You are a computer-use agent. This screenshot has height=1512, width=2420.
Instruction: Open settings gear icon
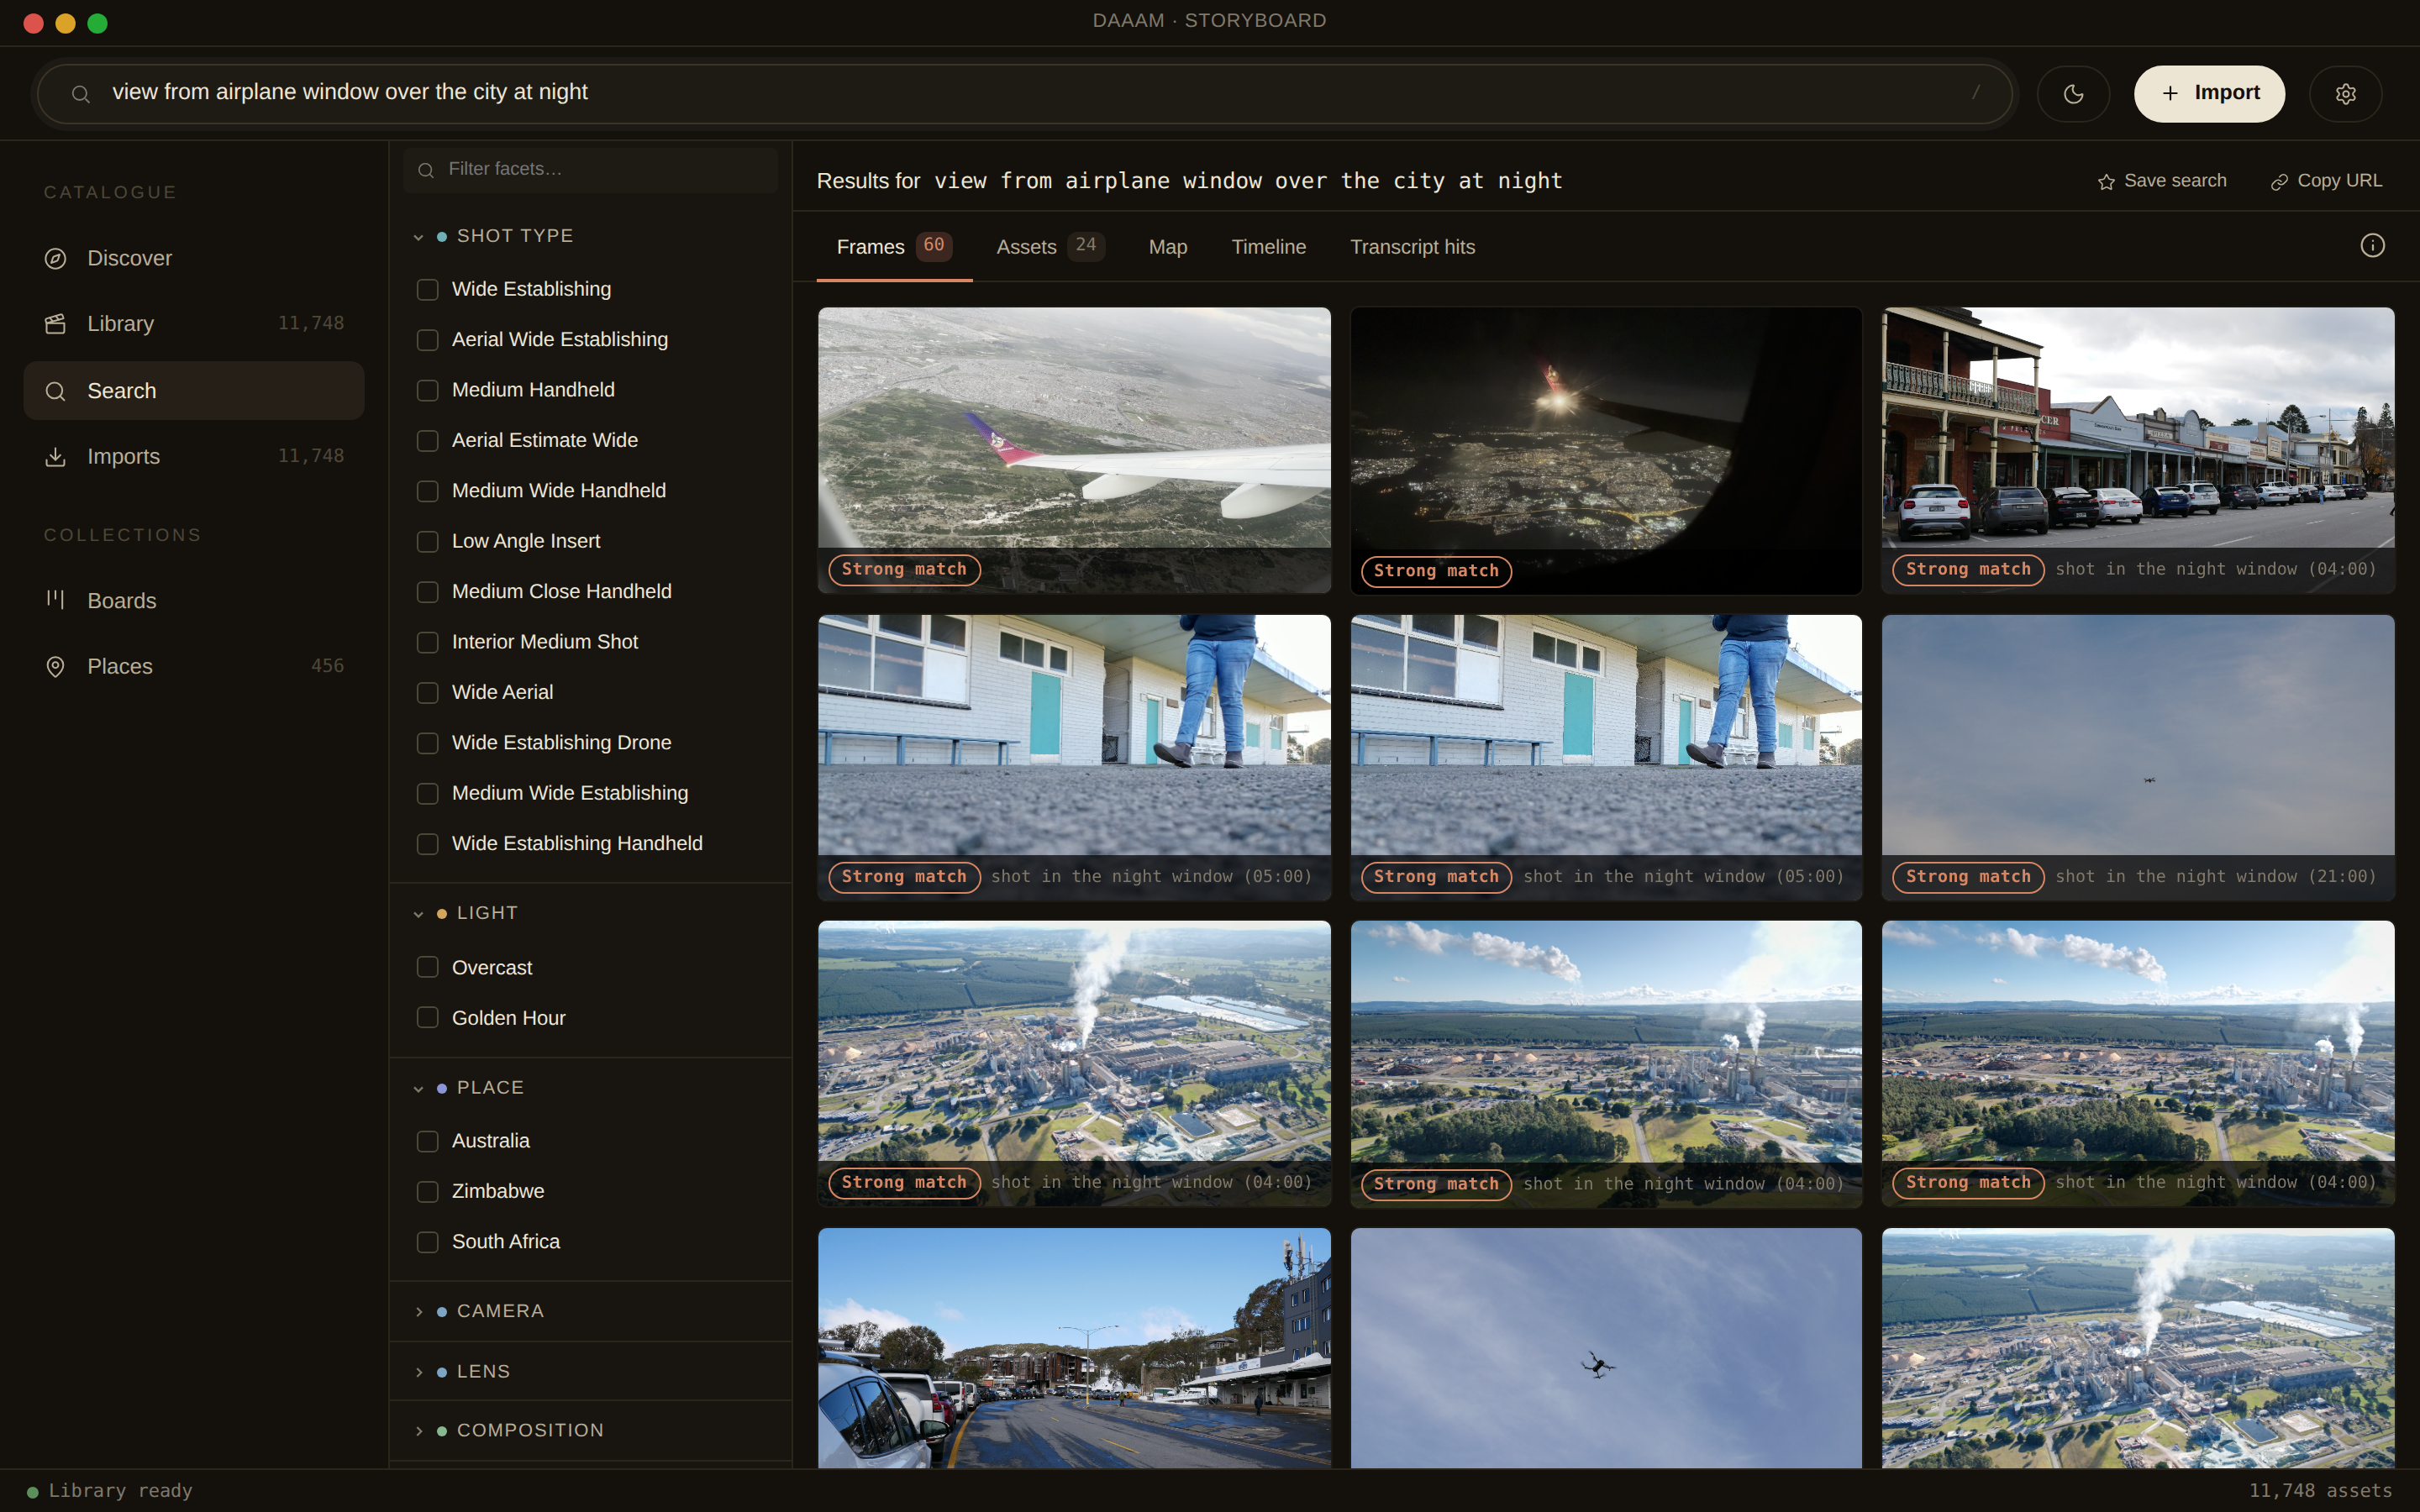2345,94
